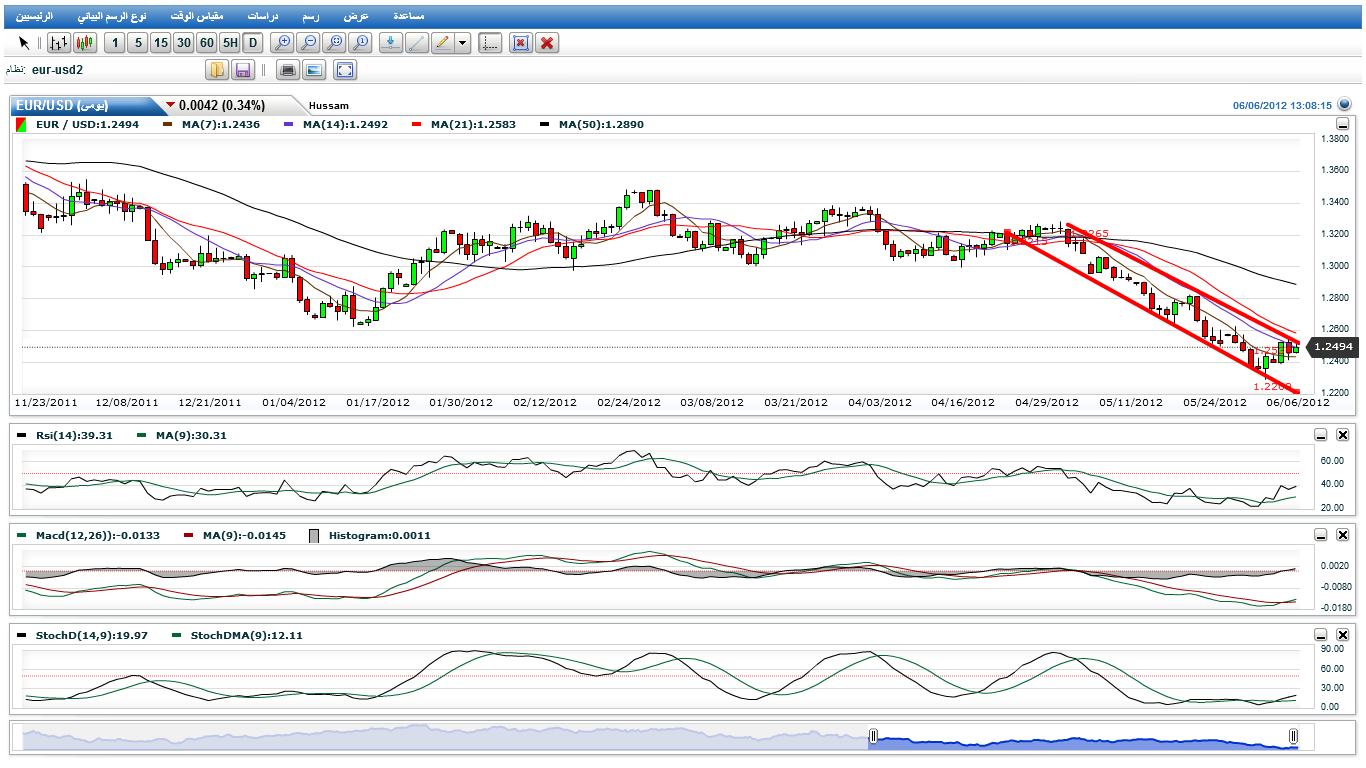The image size is (1366, 768).
Task: Click the Hussam tab label
Action: pyautogui.click(x=329, y=105)
